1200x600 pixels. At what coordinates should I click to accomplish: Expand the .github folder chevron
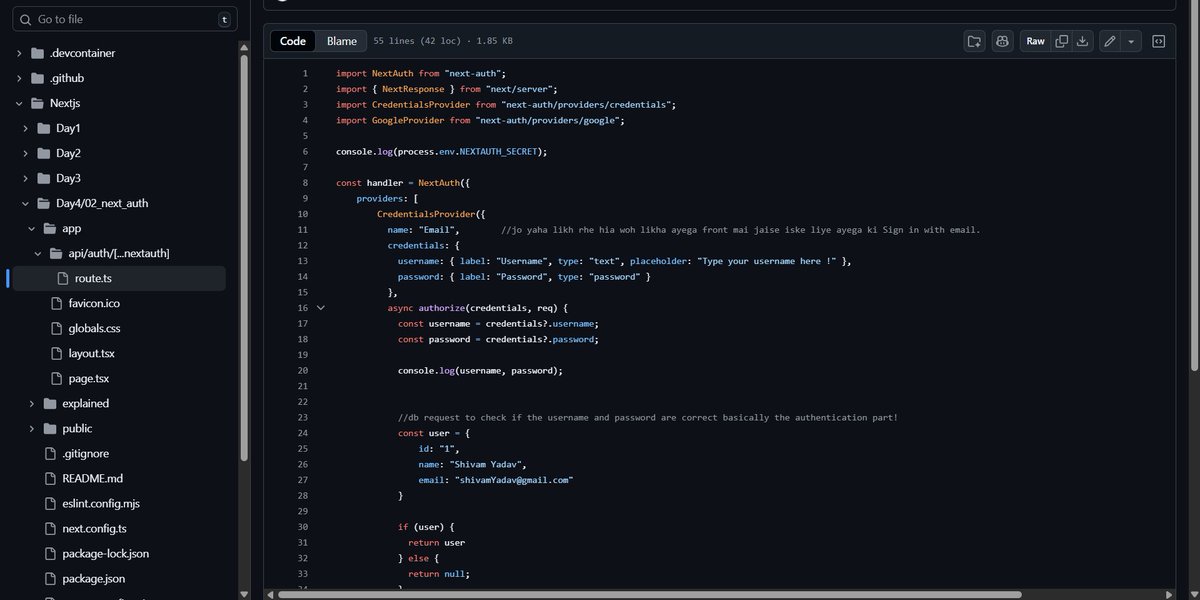[19, 78]
